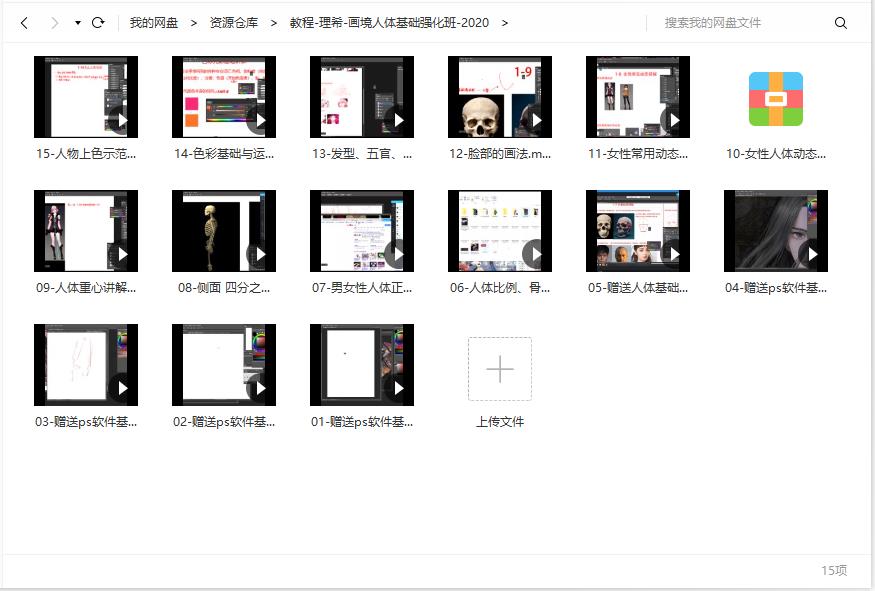Viewport: 875px width, 591px height.
Task: Open the navigation history dropdown arrow
Action: (x=78, y=22)
